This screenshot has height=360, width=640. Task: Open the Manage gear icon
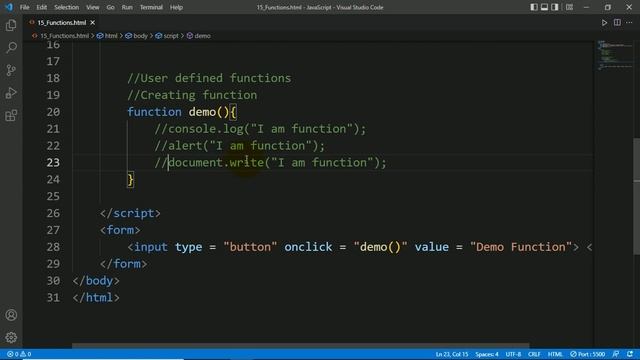point(11,337)
